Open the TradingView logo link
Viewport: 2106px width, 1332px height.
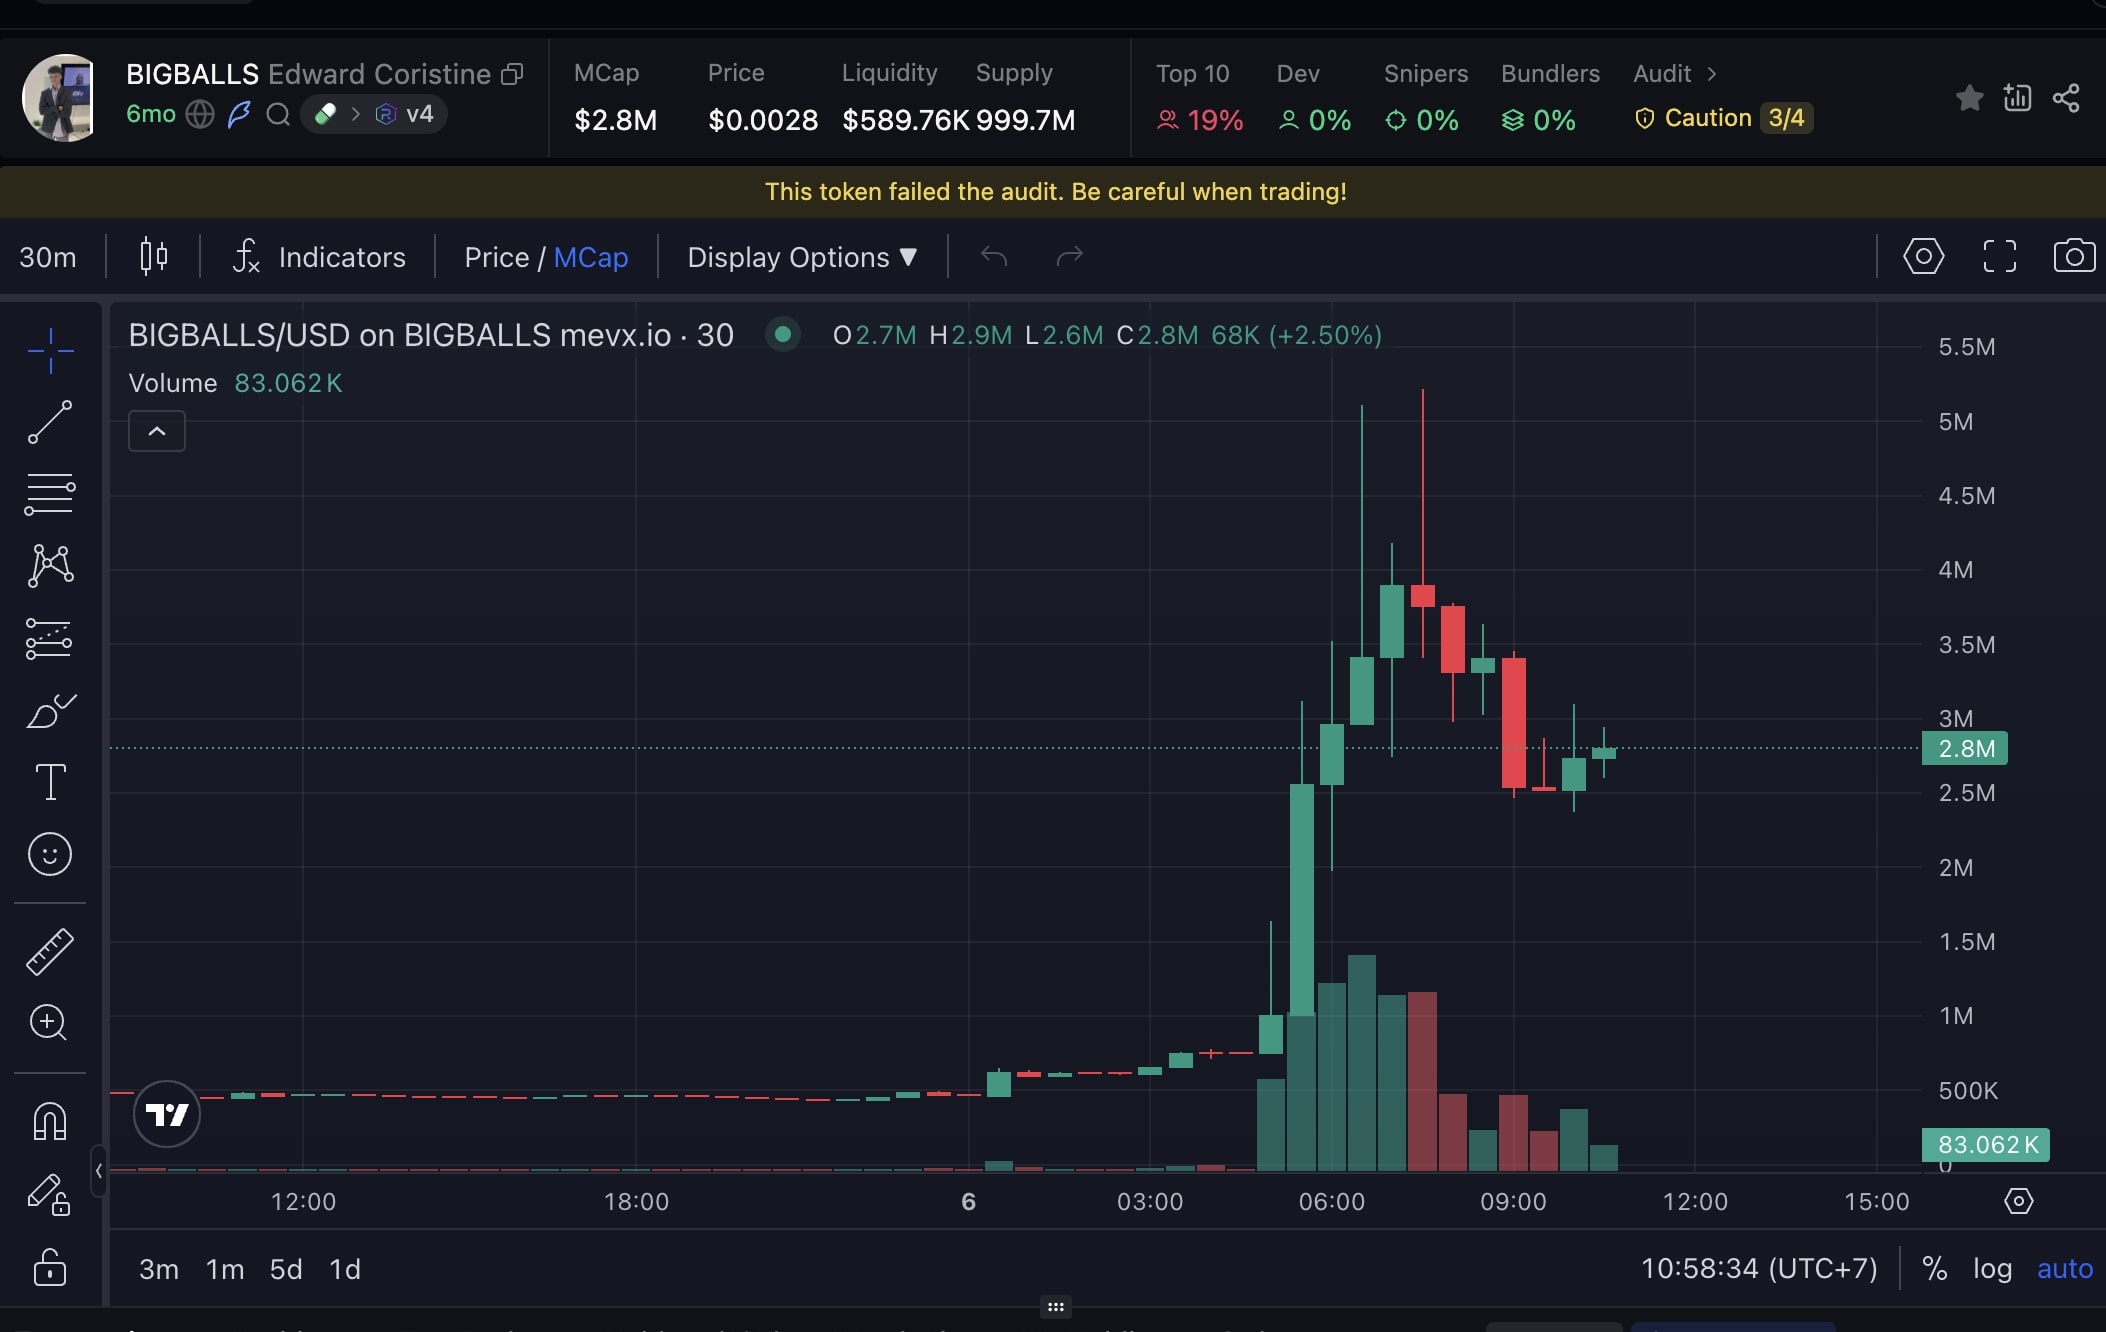click(x=167, y=1114)
